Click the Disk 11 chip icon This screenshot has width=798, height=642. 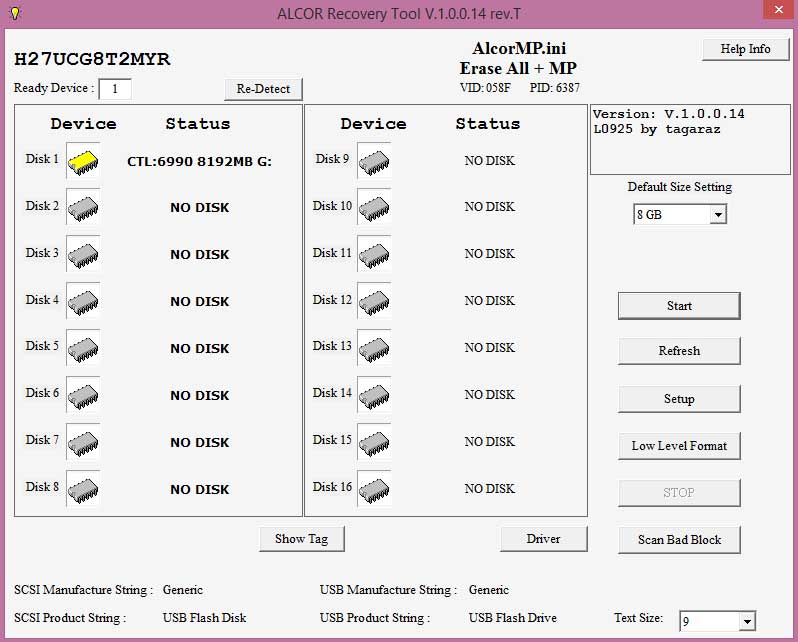[374, 255]
